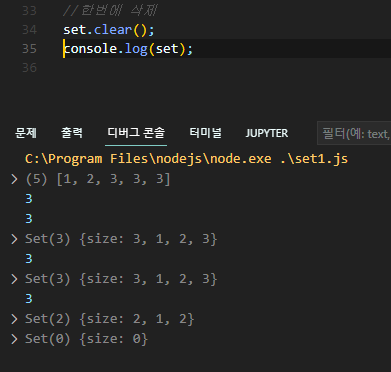Place cursor in console.log(set); code line
The height and width of the screenshot is (372, 391).
(128, 49)
